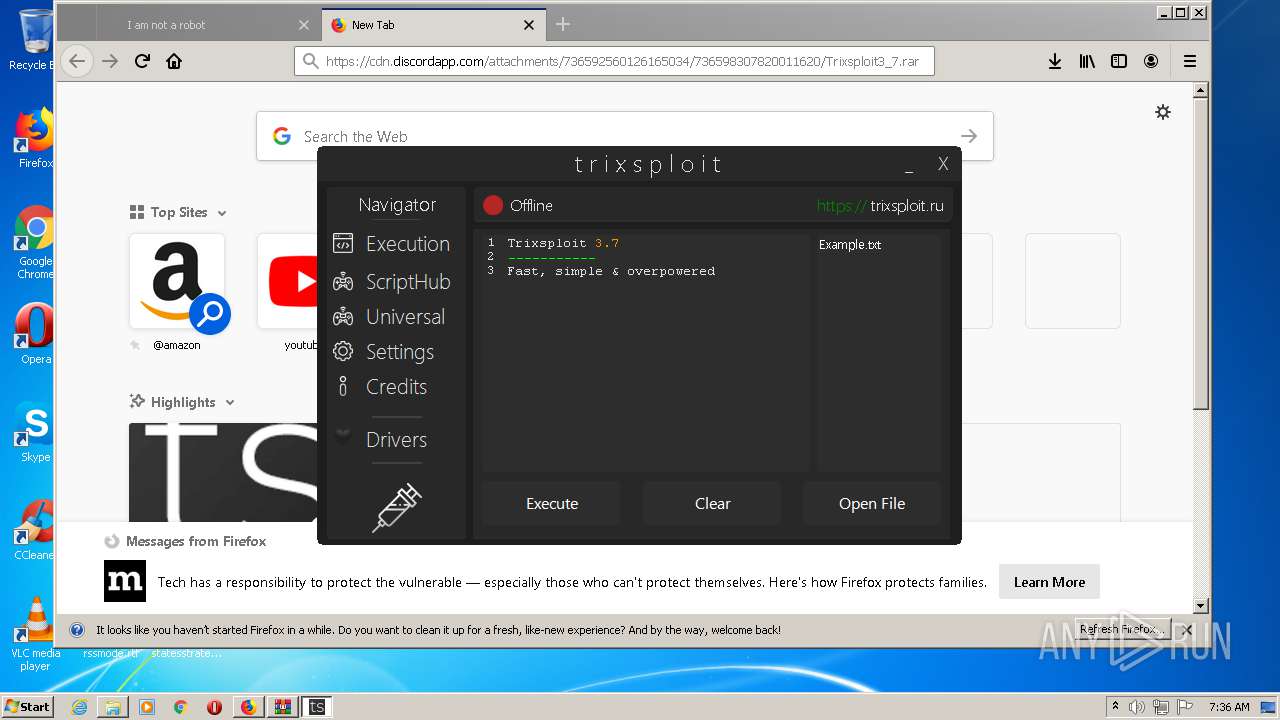Open a new Firefox tab with plus
Screen dimensions: 1280x720
563,24
